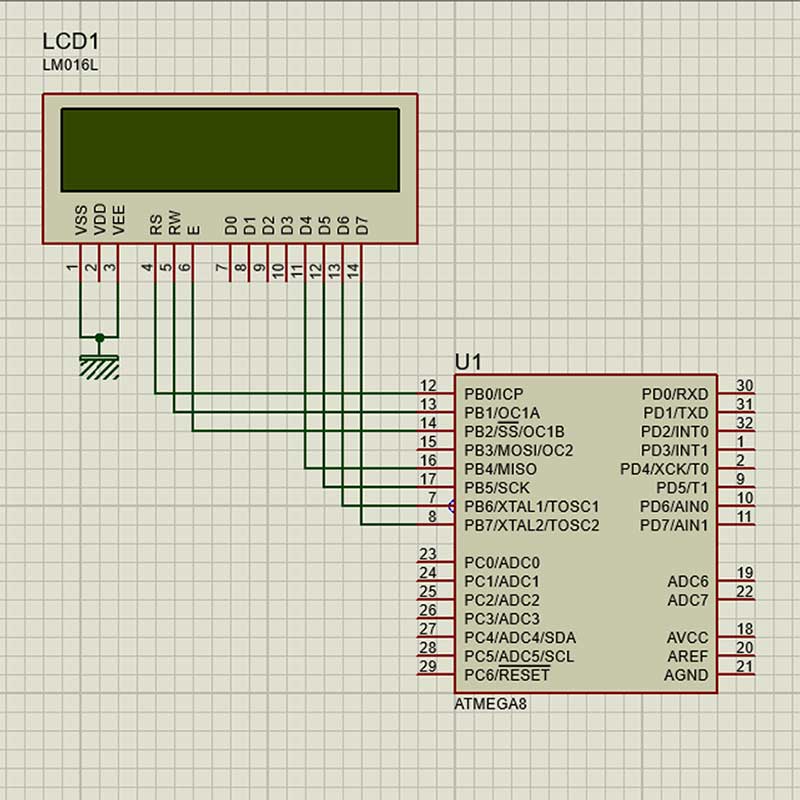Click the LCD1 component reference label

click(71, 41)
